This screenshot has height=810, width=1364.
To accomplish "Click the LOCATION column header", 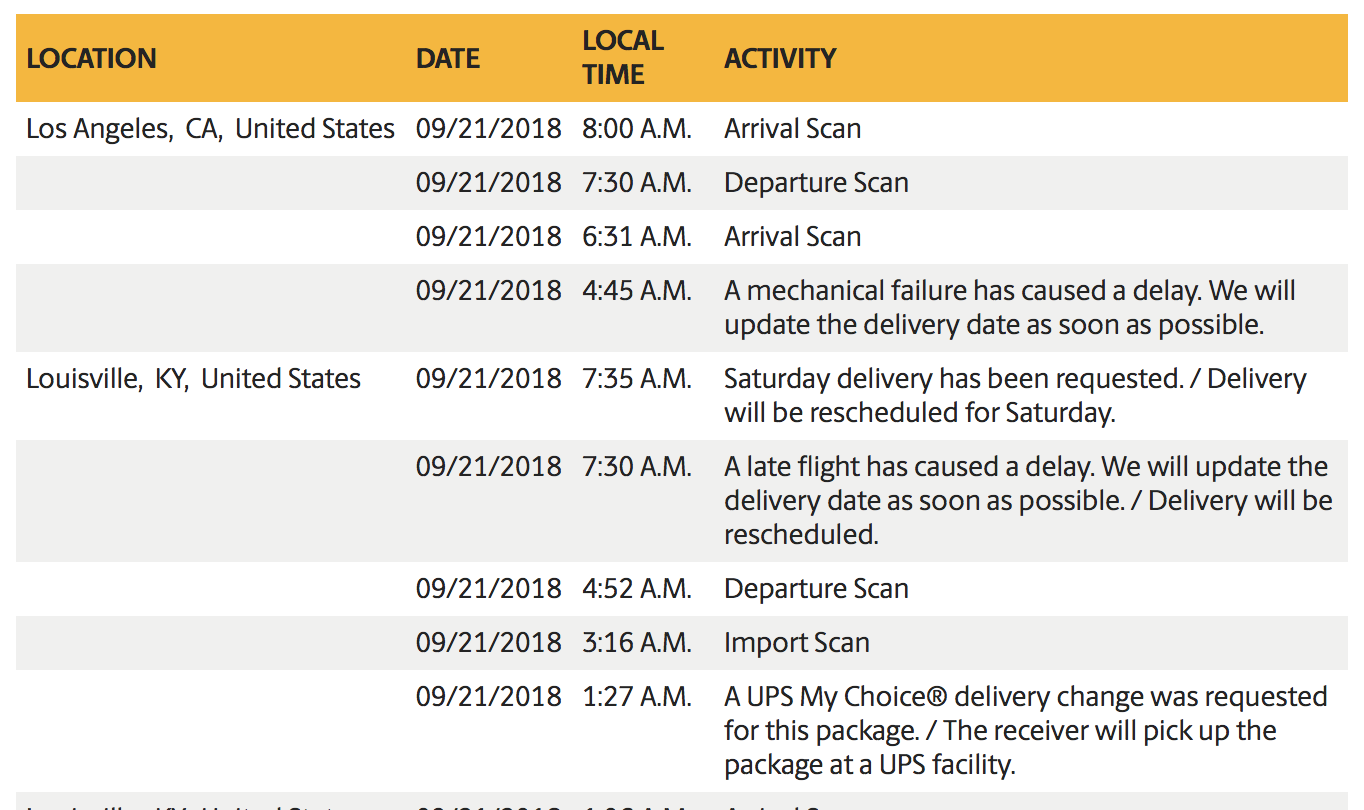I will pos(91,58).
